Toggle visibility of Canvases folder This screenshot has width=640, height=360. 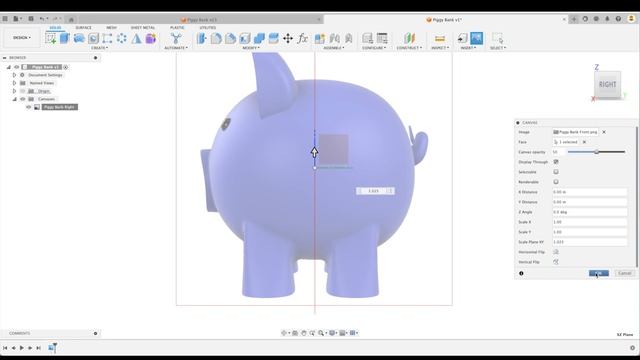coord(23,99)
